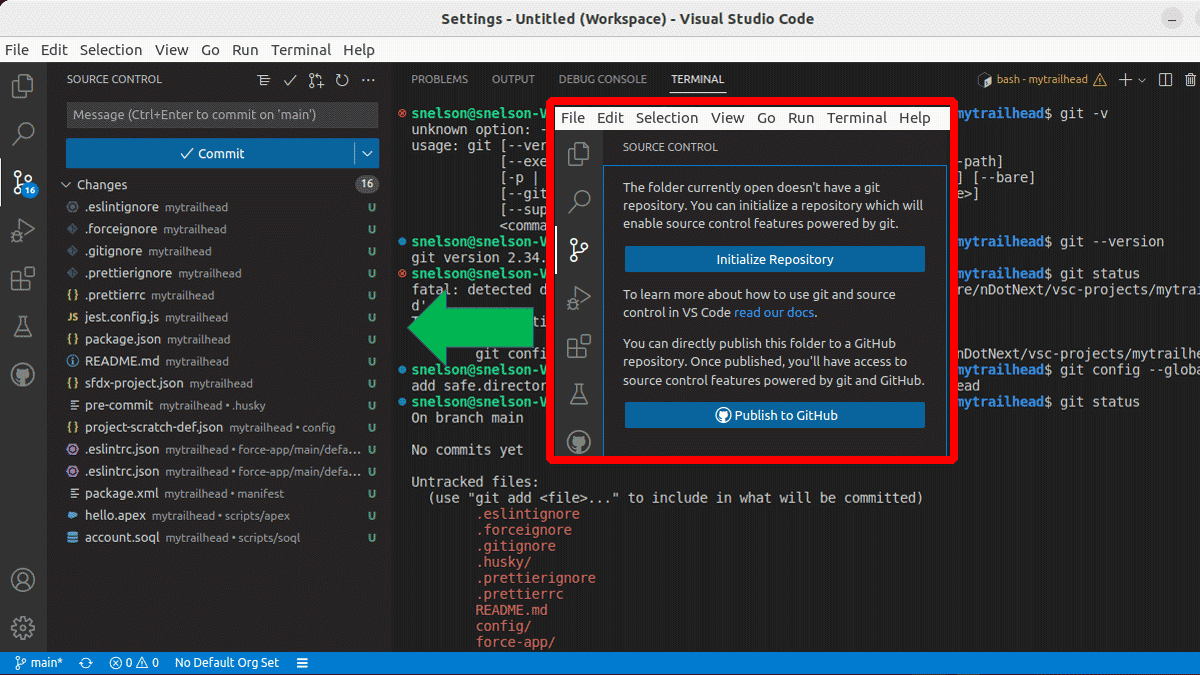Select hello.apex in Changes list

point(219,515)
